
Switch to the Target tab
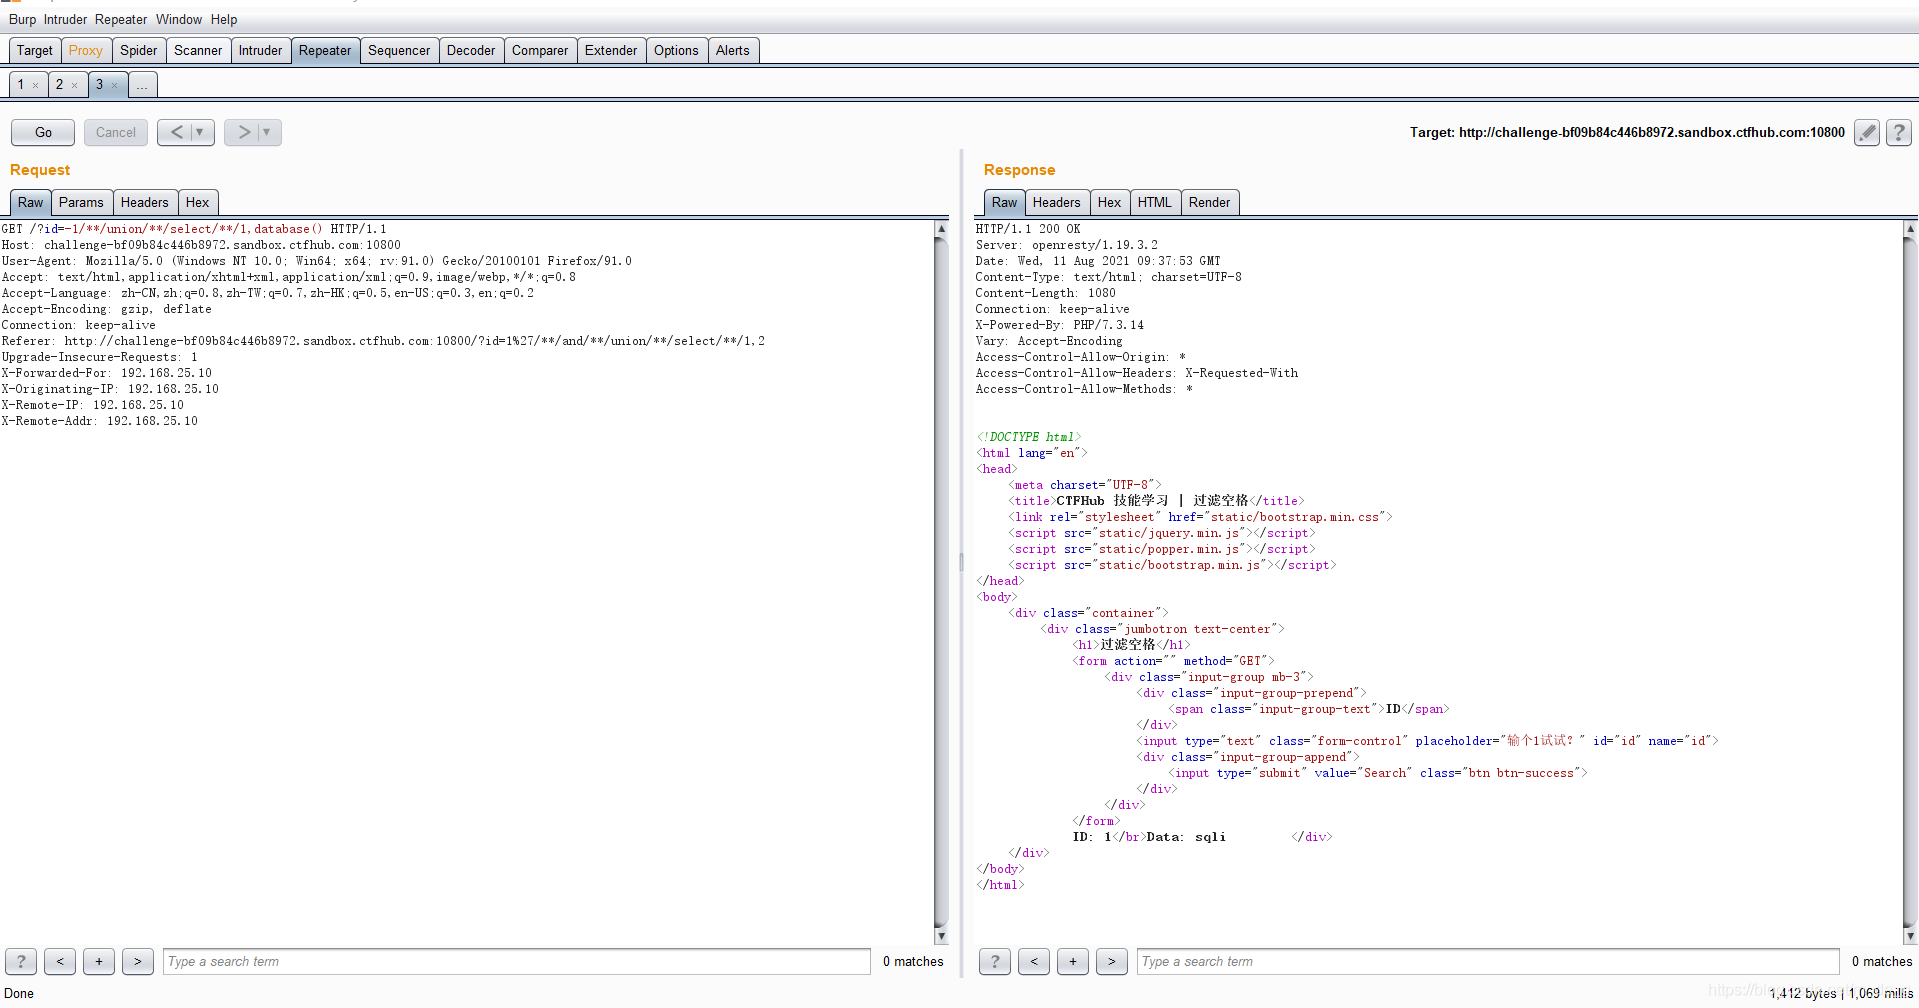coord(35,50)
